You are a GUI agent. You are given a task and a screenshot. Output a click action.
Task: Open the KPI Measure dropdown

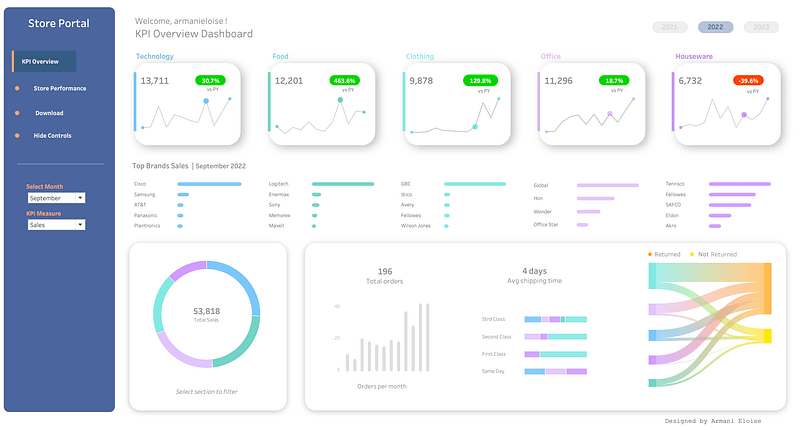click(55, 225)
